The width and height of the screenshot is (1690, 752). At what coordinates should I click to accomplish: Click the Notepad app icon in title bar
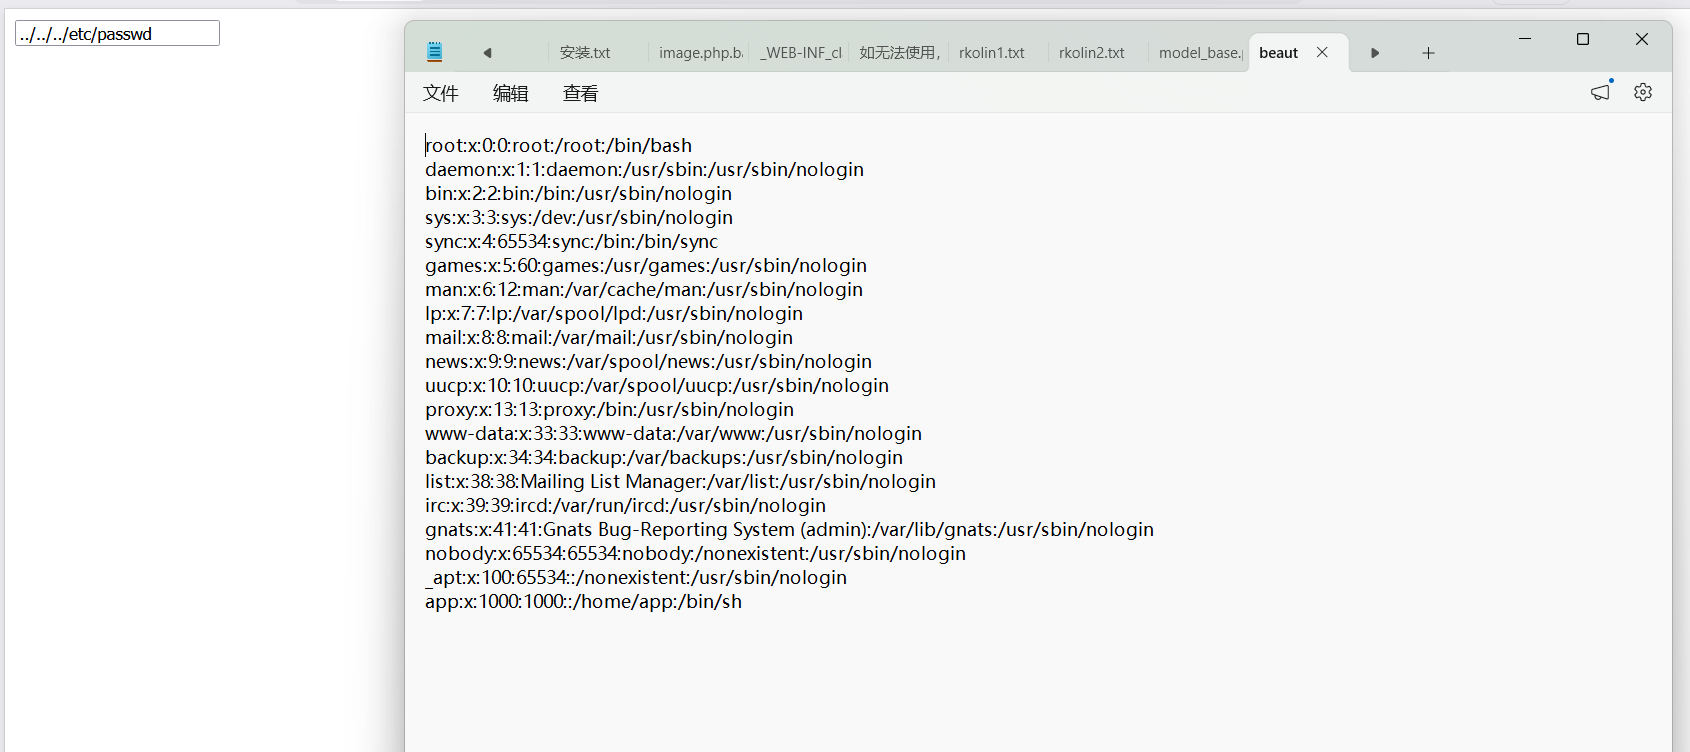pos(434,52)
